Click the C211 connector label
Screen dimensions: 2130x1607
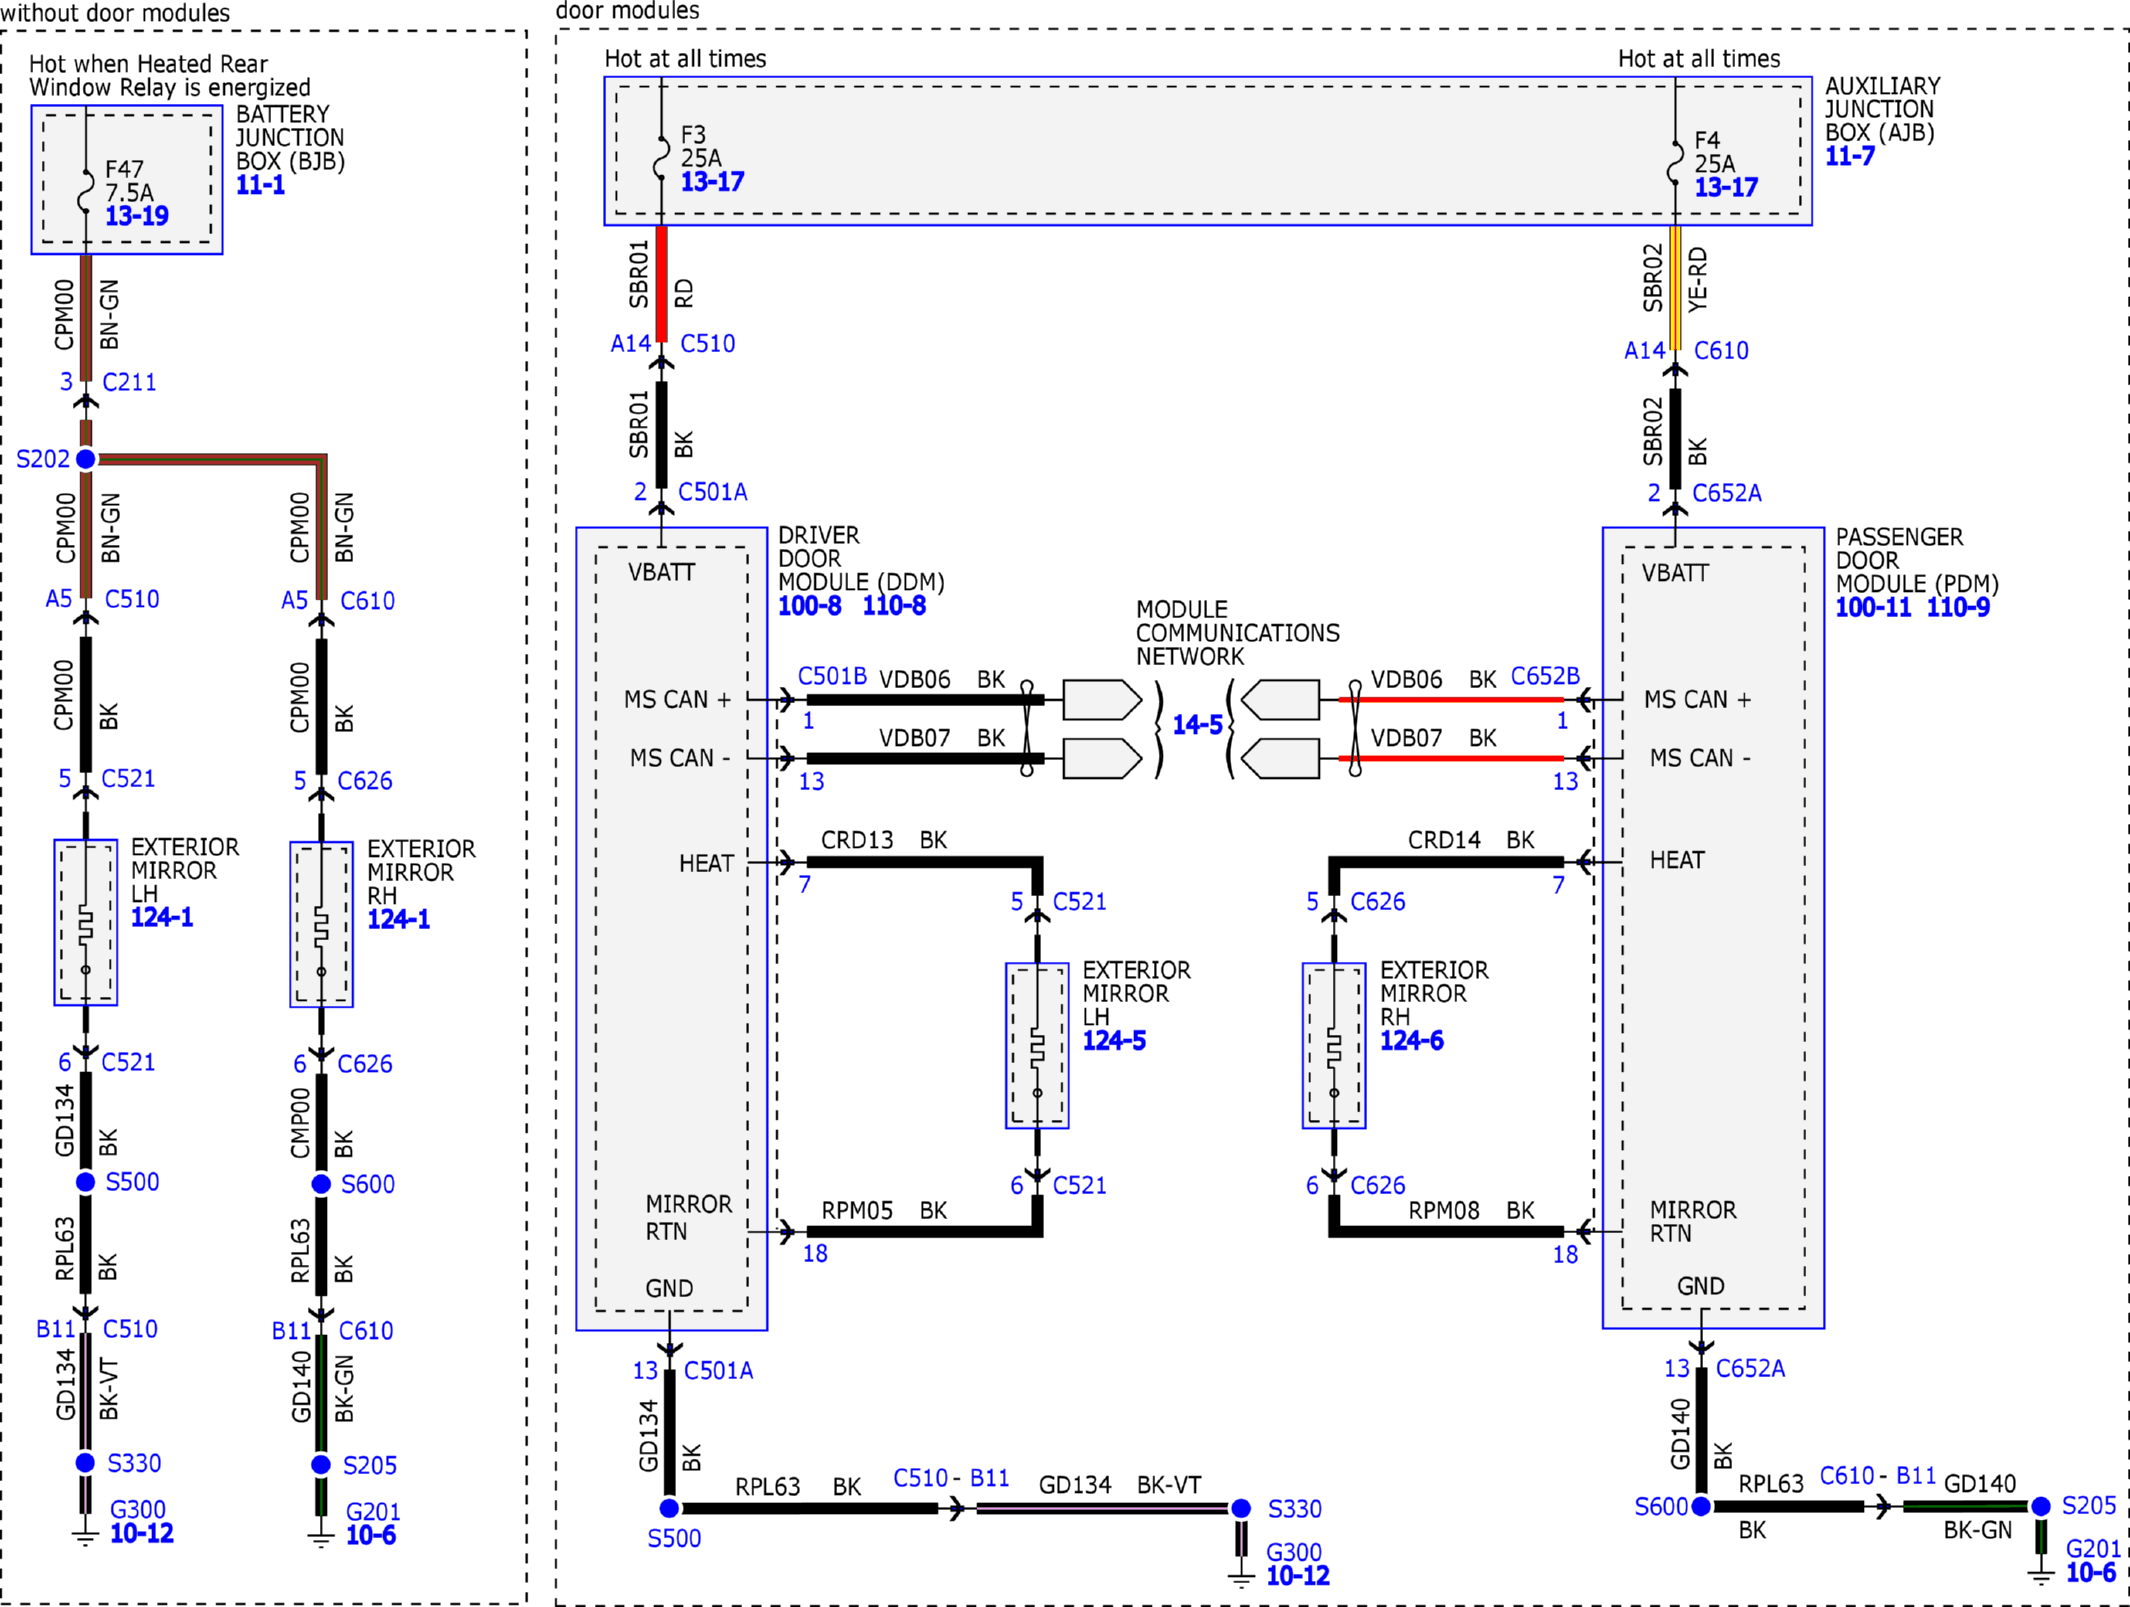129,382
